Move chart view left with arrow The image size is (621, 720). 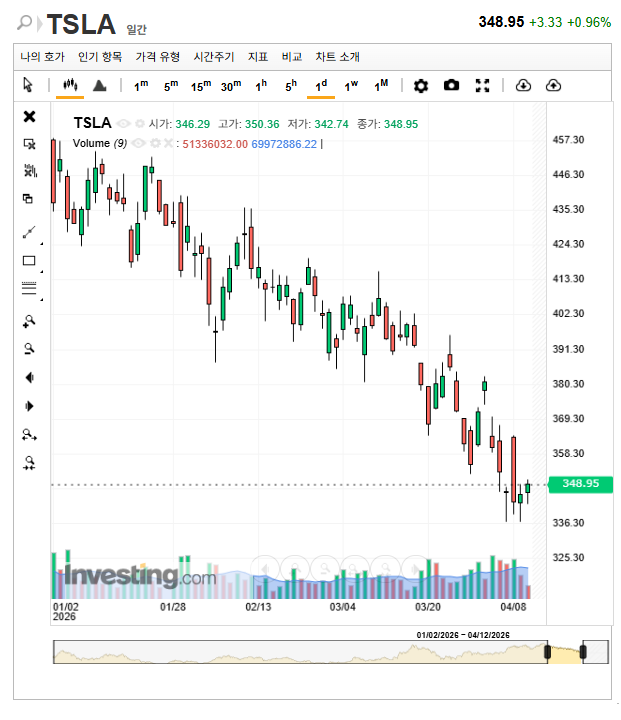[x=29, y=377]
